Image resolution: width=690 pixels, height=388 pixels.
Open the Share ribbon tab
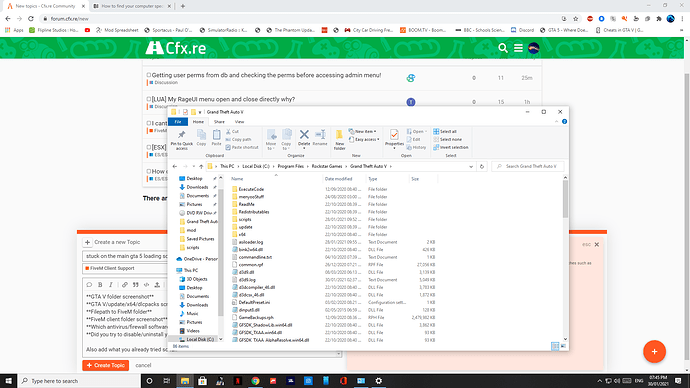point(219,122)
